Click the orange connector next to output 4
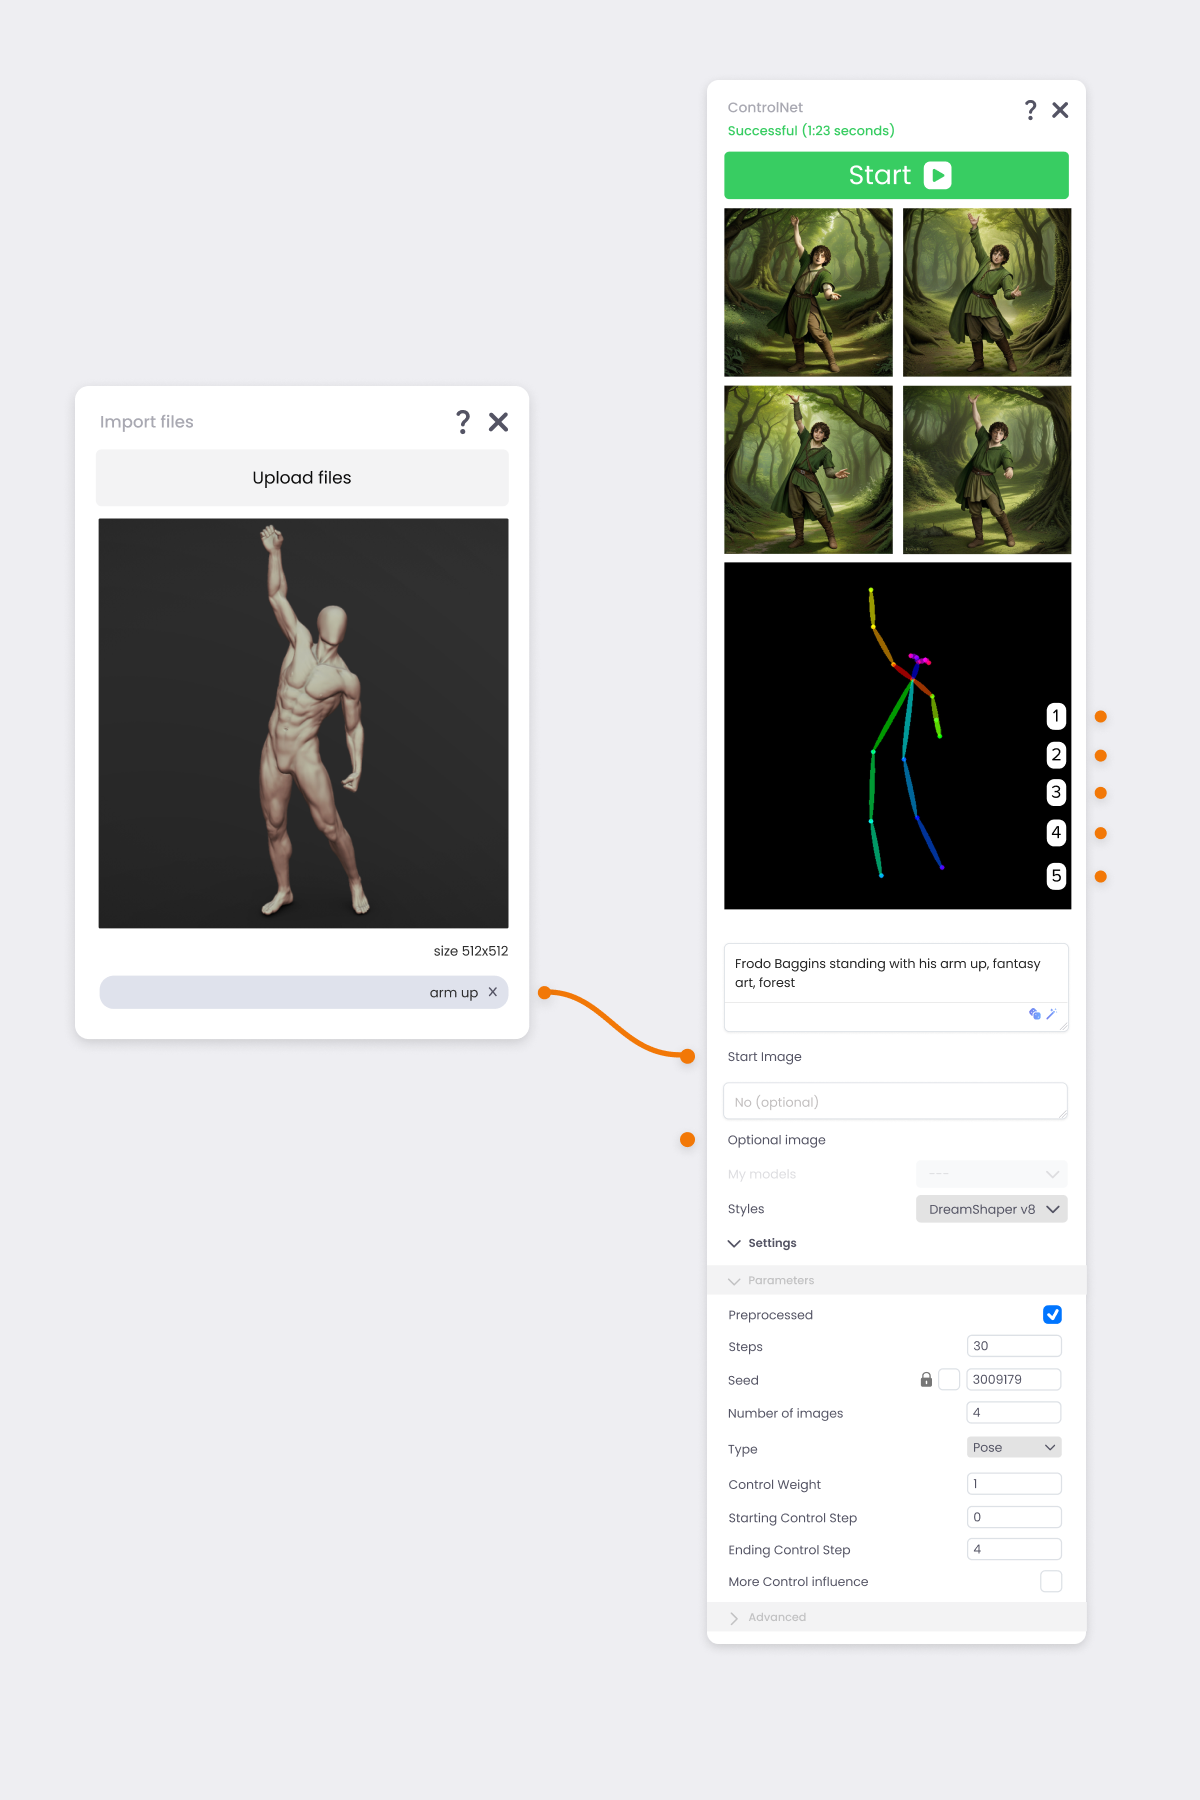This screenshot has width=1200, height=1800. (x=1101, y=833)
